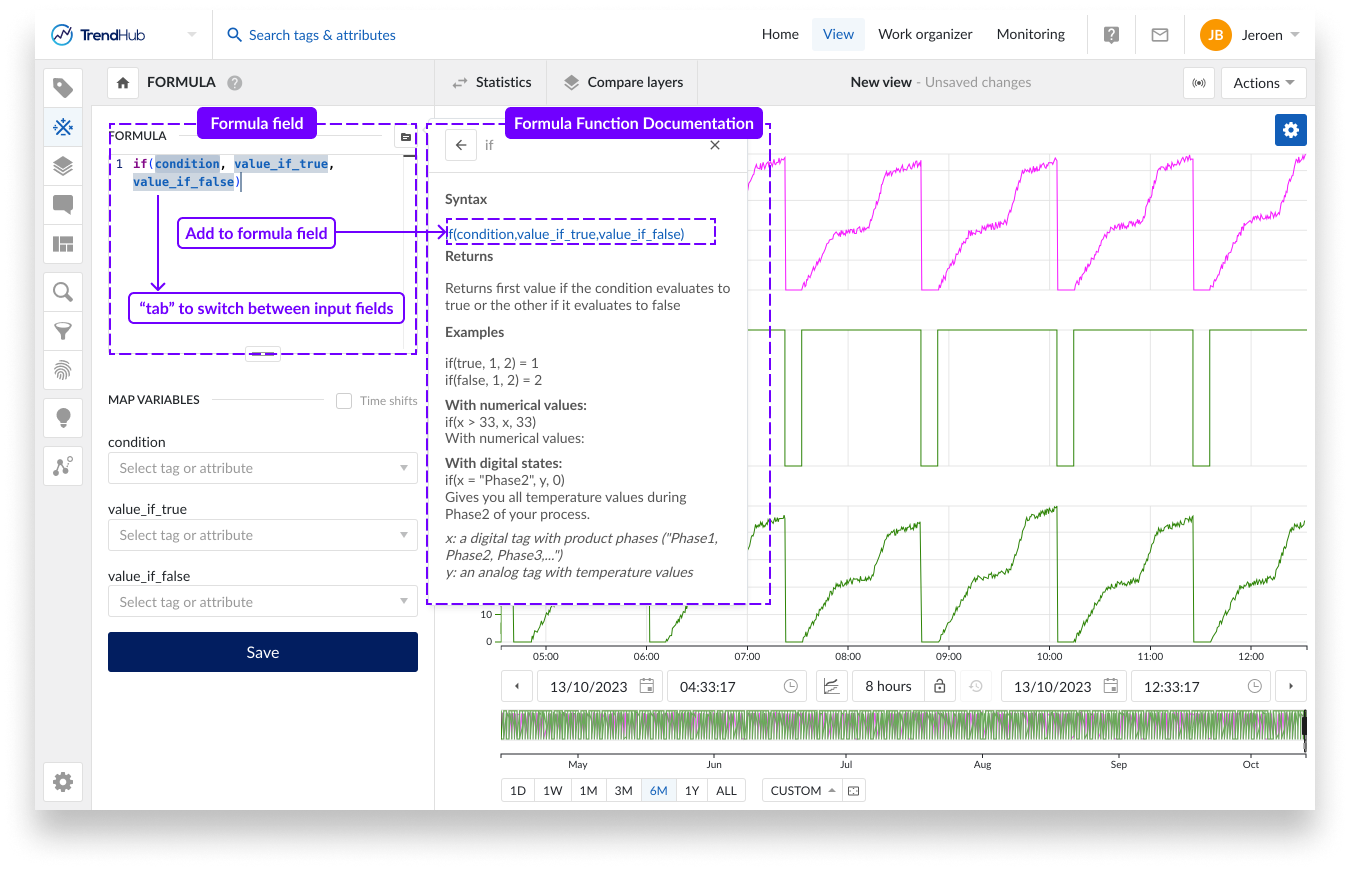Open the Work organizer menu
1350x870 pixels.
pos(925,34)
